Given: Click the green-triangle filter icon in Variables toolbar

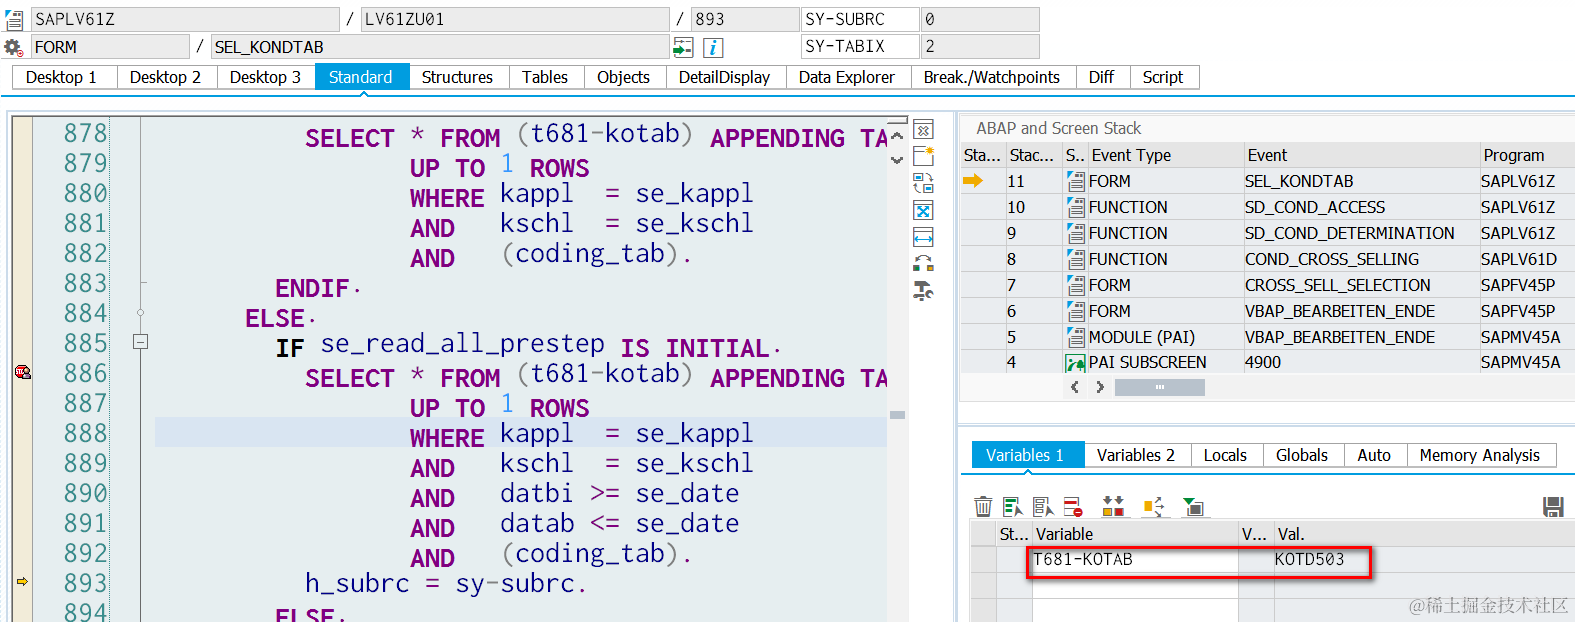Looking at the screenshot, I should tap(1193, 507).
